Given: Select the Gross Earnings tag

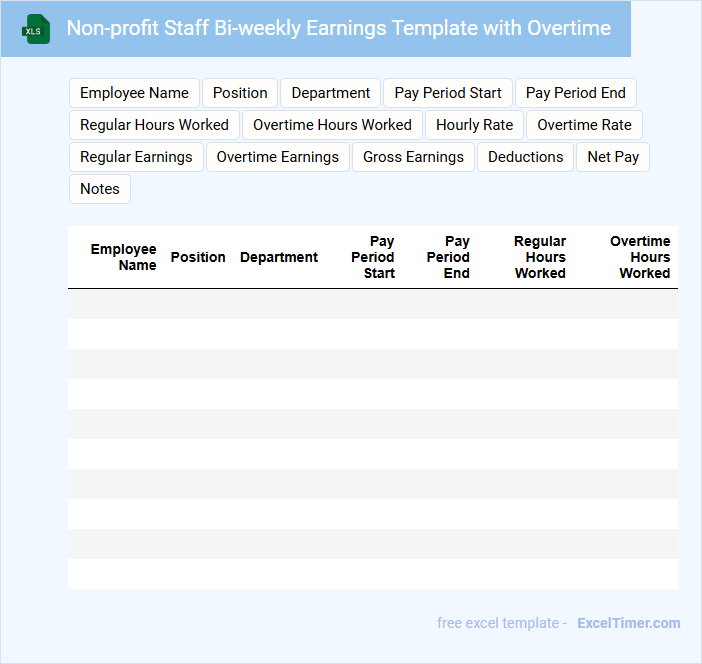Looking at the screenshot, I should tap(413, 157).
